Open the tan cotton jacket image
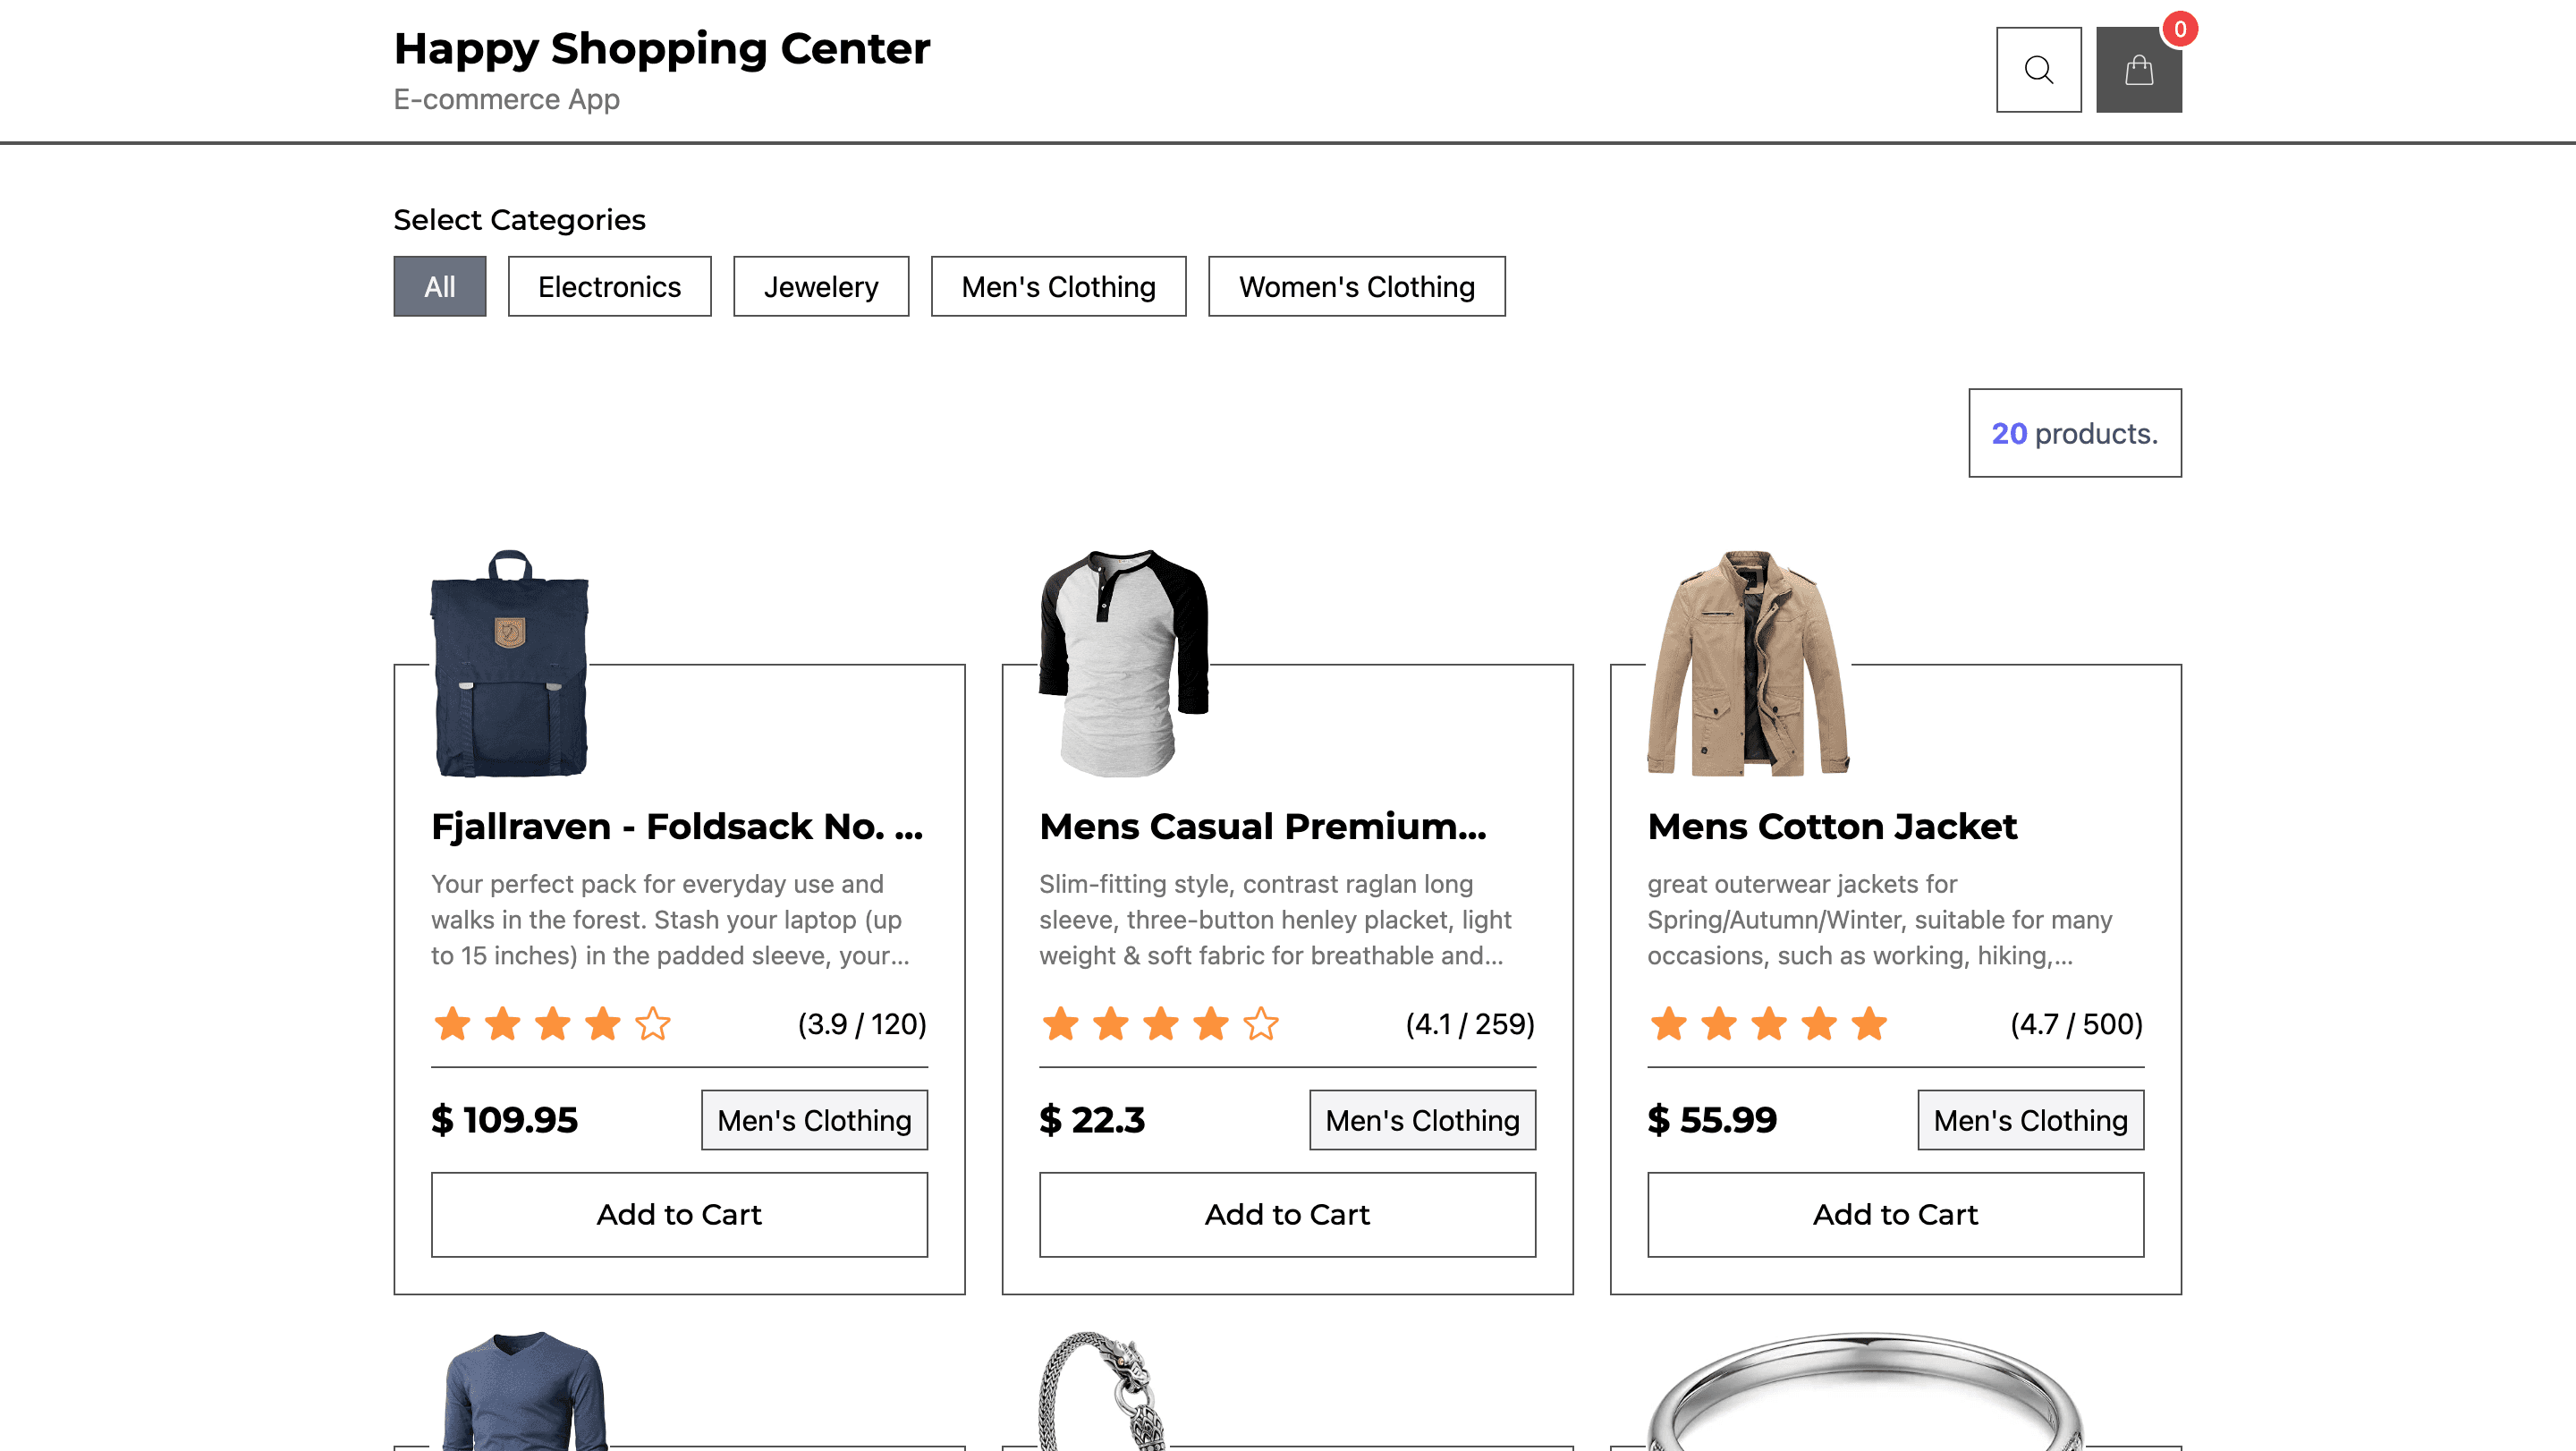 pyautogui.click(x=1748, y=663)
